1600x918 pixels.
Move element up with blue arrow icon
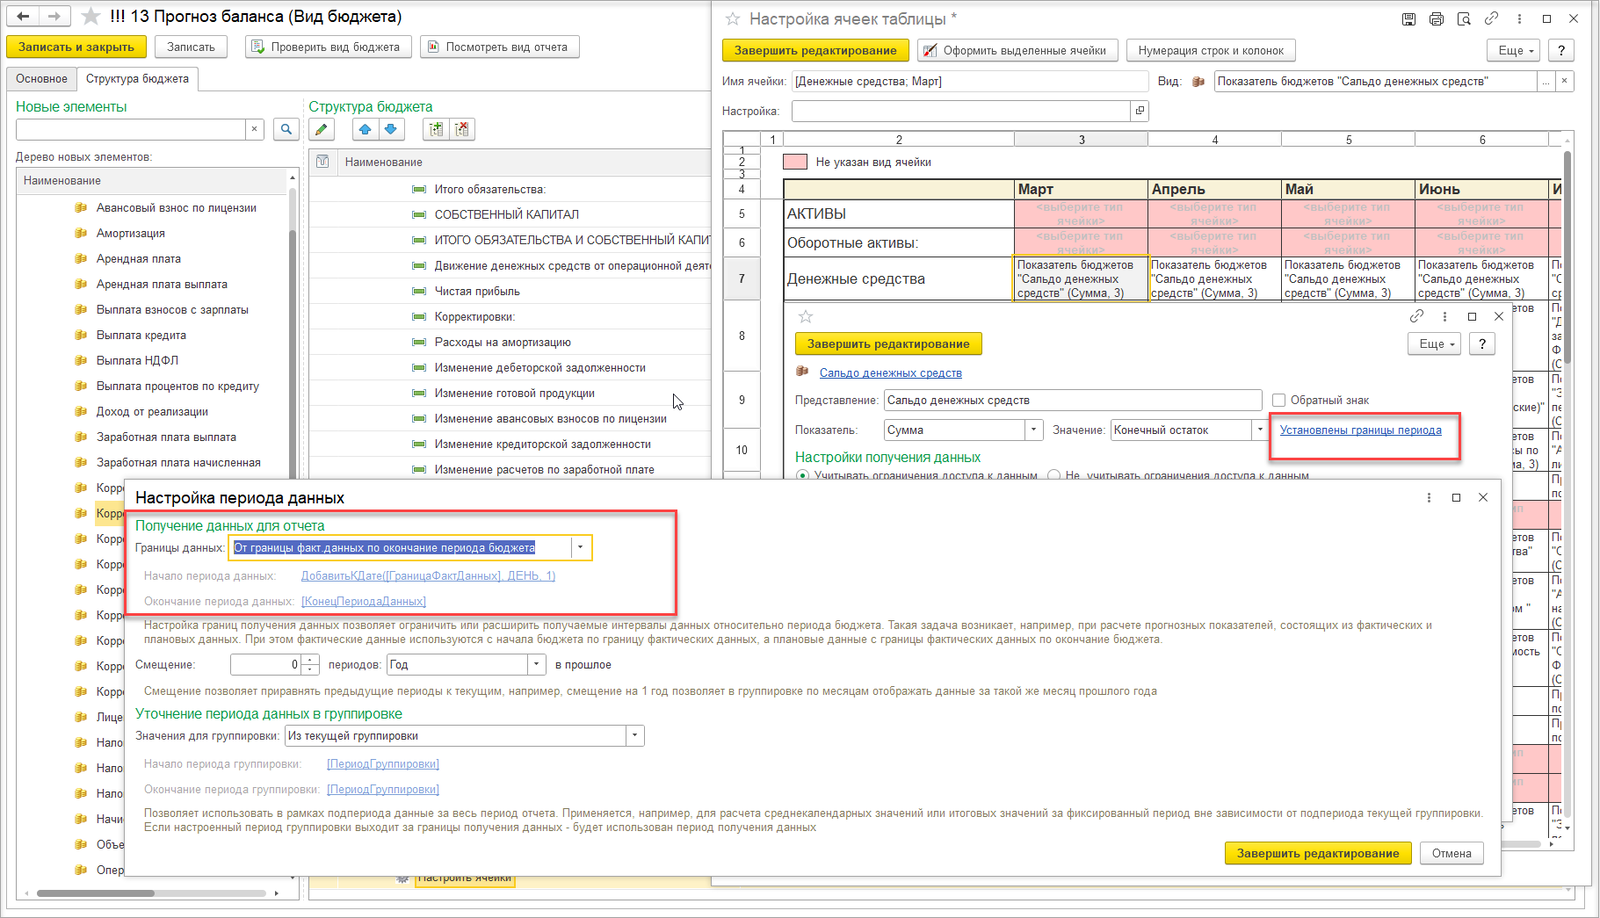click(x=365, y=129)
